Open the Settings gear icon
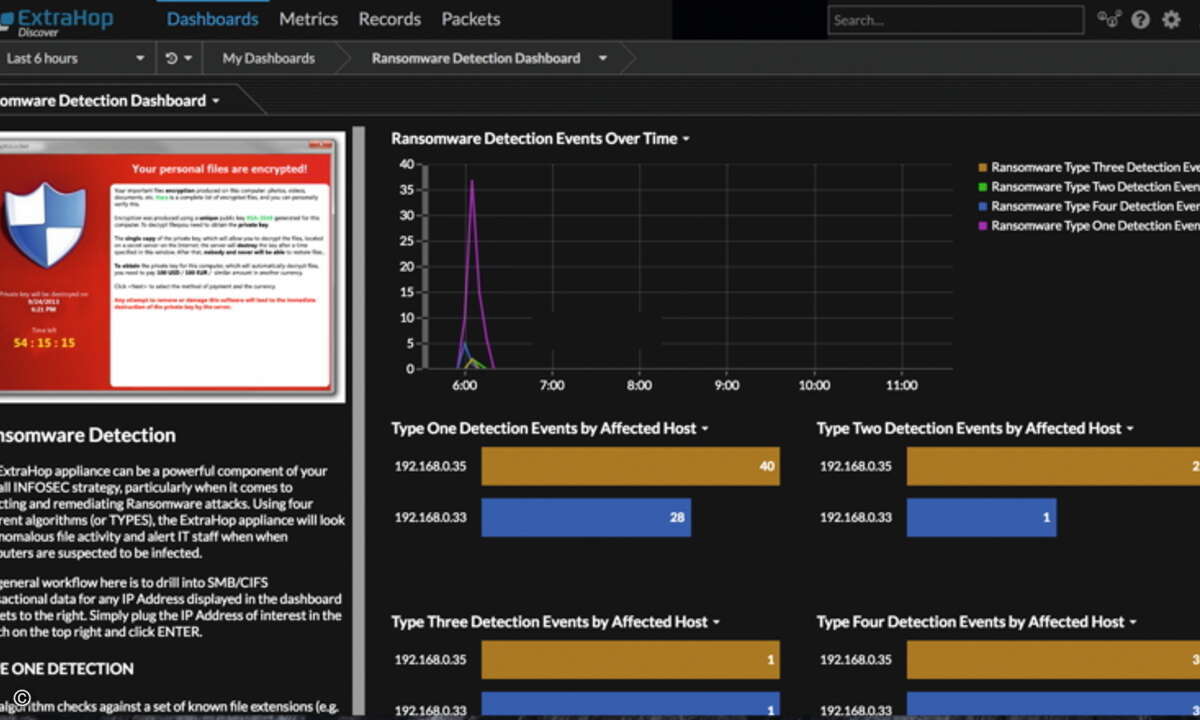 pyautogui.click(x=1171, y=19)
